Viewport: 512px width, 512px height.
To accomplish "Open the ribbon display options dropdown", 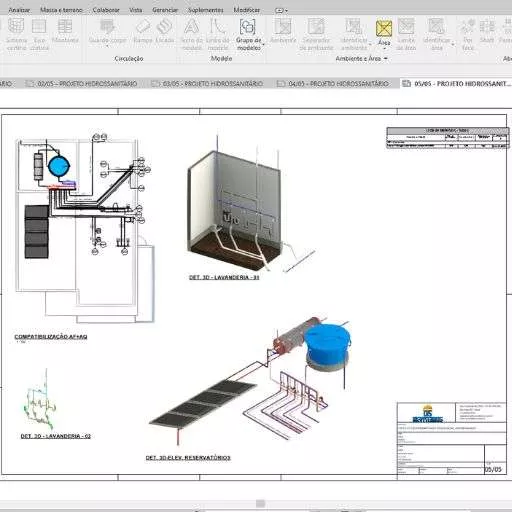I will (x=282, y=10).
